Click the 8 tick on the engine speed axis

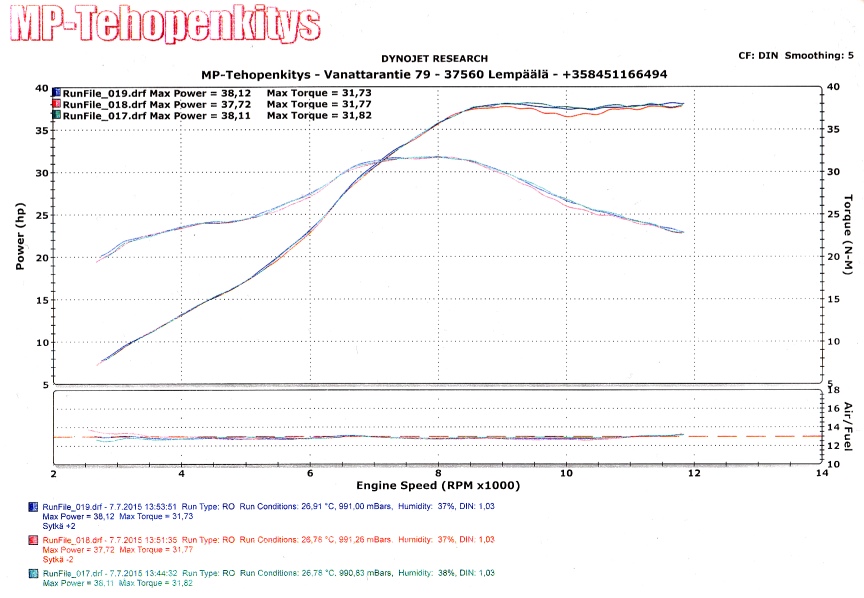(437, 473)
